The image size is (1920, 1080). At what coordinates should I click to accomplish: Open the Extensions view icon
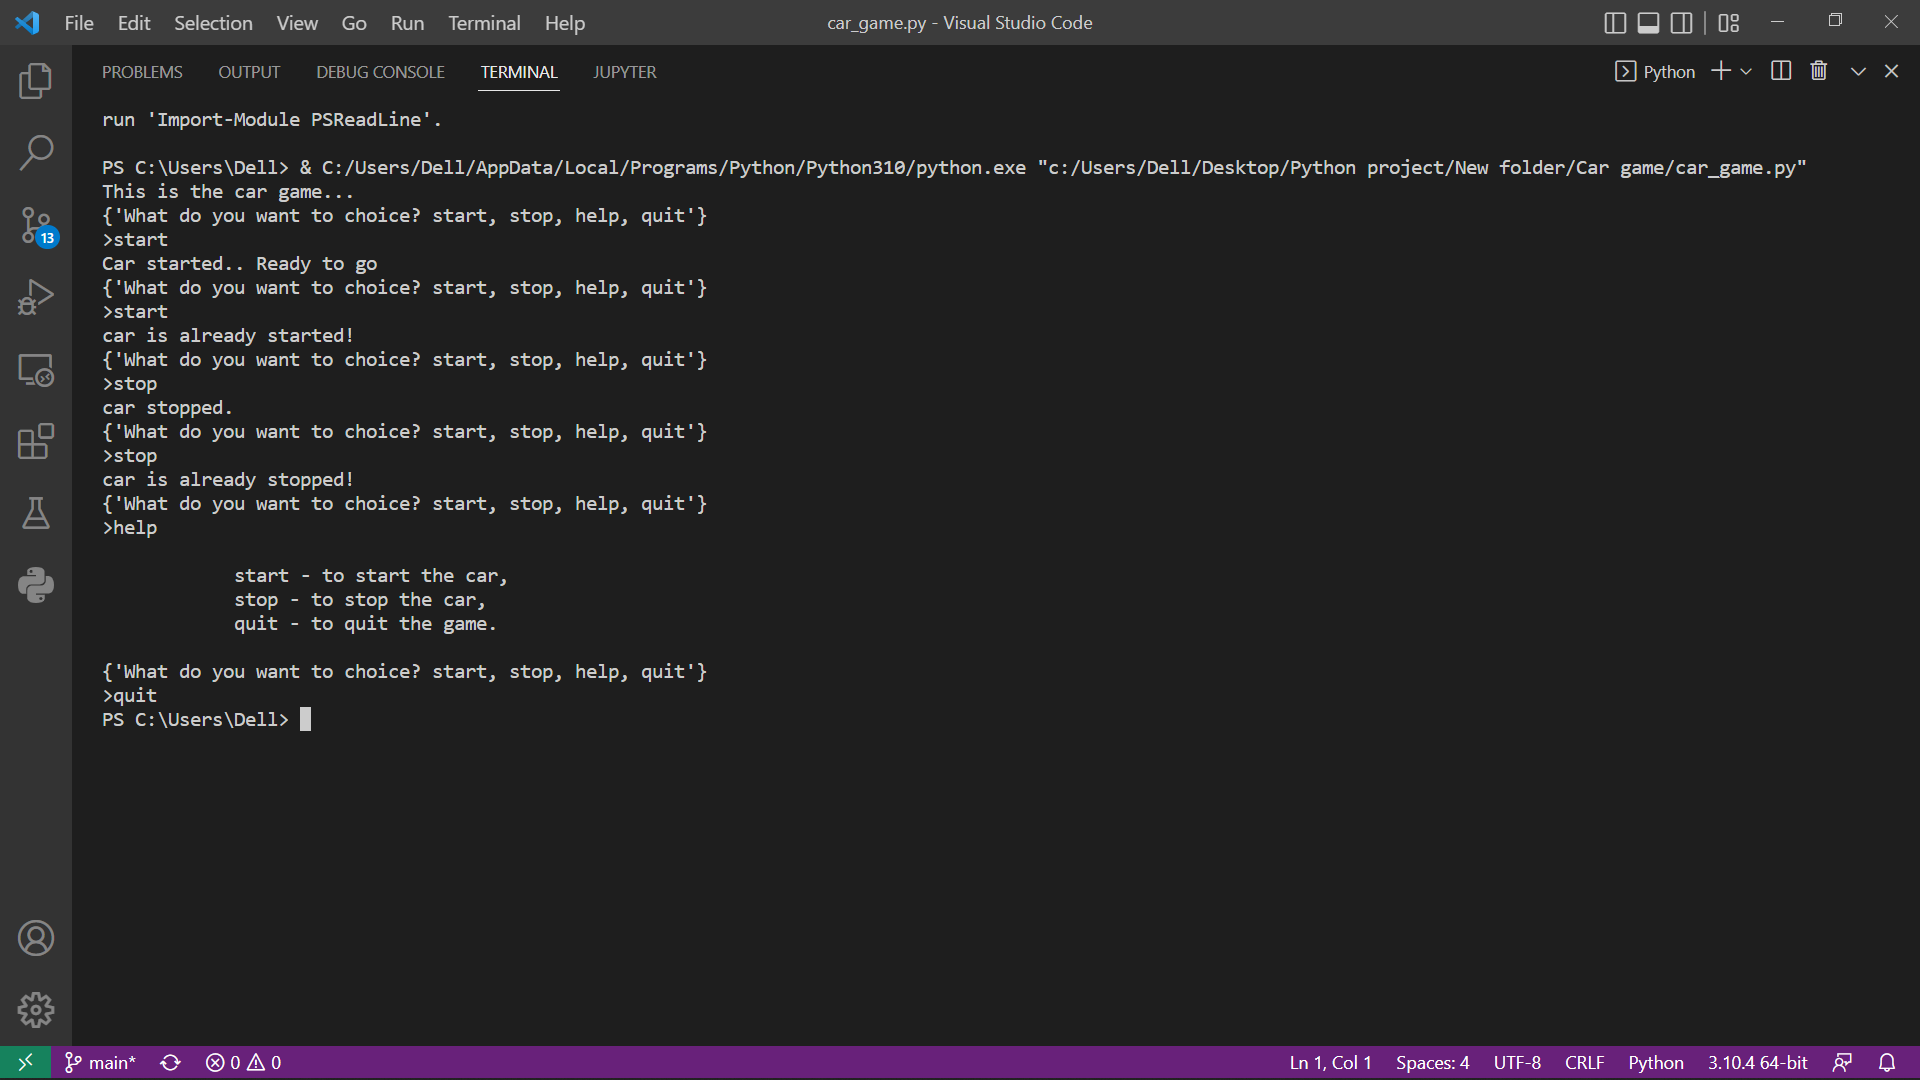pos(36,441)
